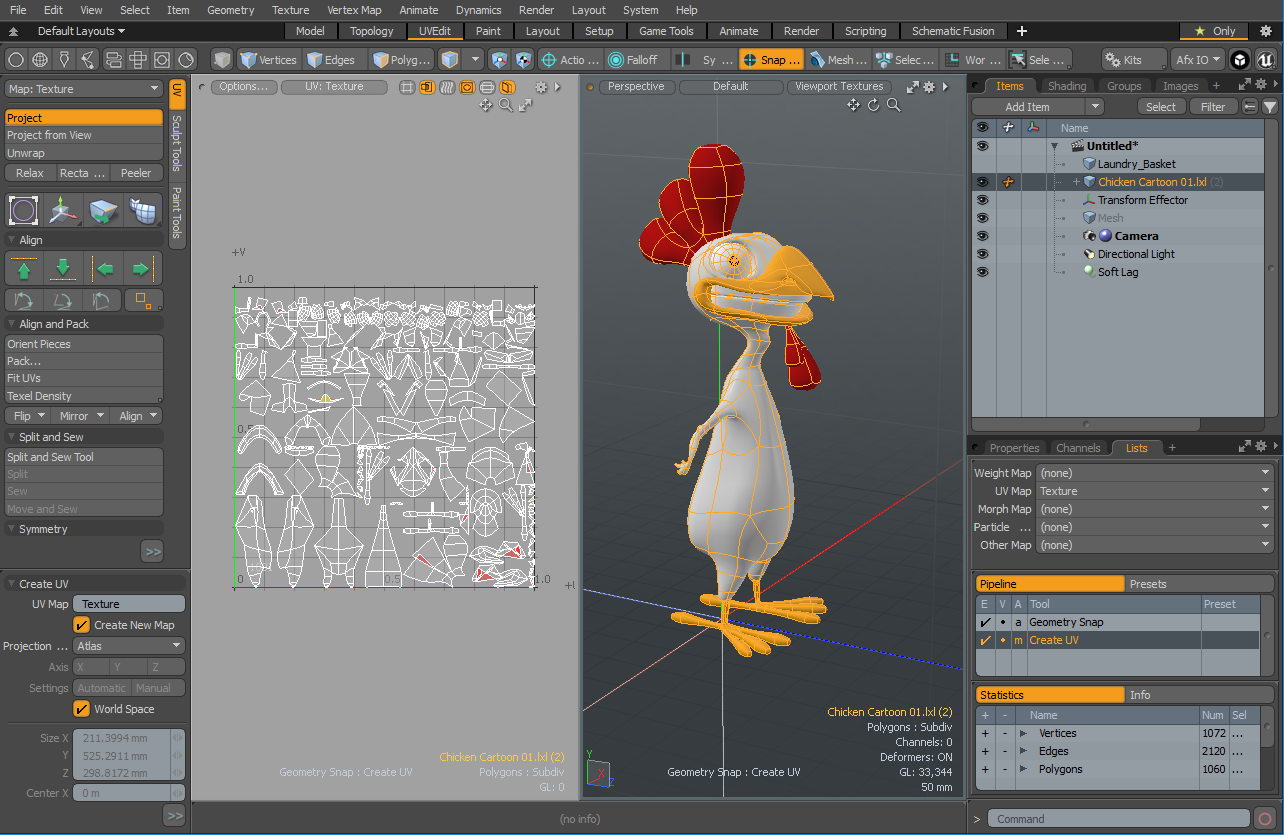Open the Vertex Map menu

click(x=354, y=10)
